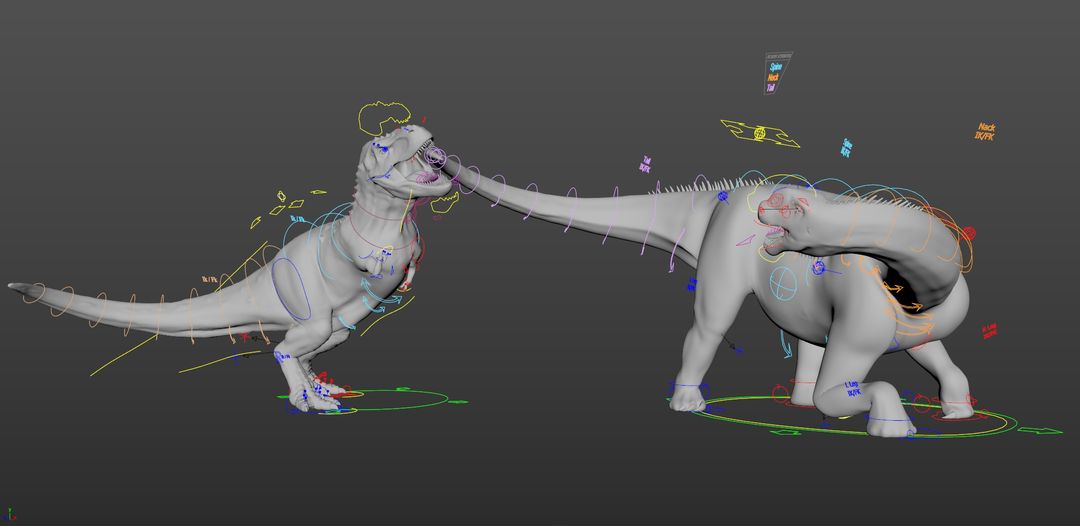This screenshot has height=526, width=1080.
Task: Click Tail in the control visibility panel
Action: (x=771, y=87)
